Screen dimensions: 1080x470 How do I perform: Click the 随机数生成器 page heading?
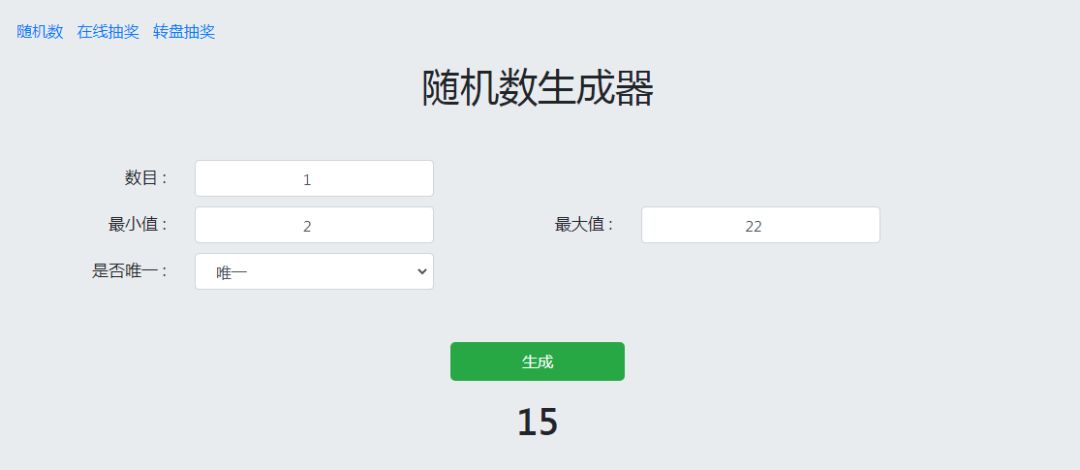[x=537, y=89]
